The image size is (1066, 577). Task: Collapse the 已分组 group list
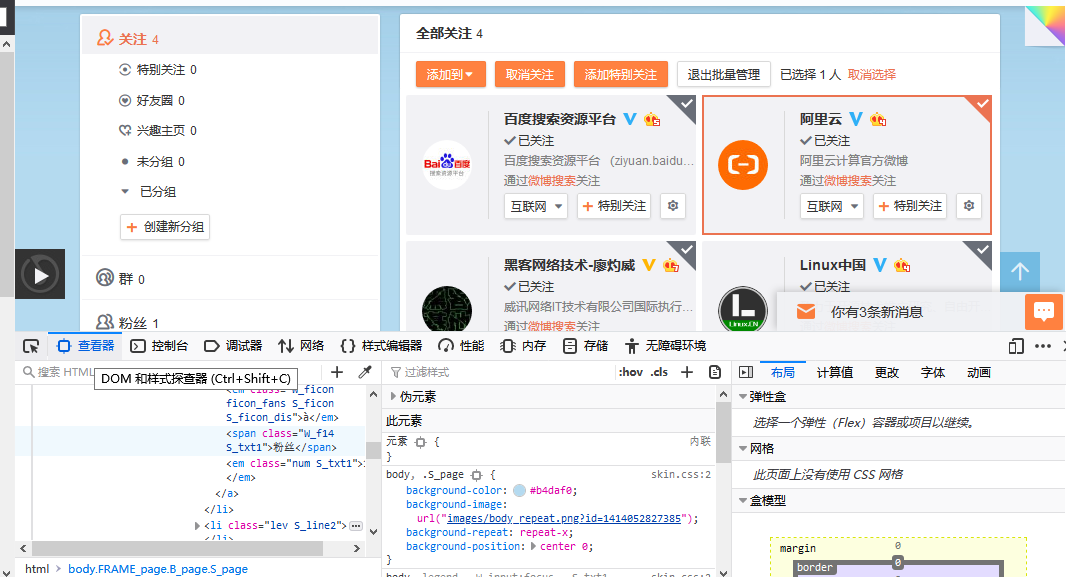(125, 192)
